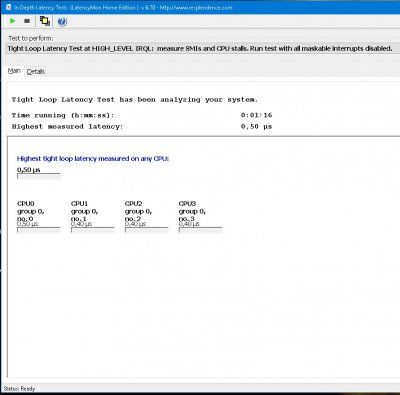Click the 'Test to perform:' label
The width and height of the screenshot is (400, 395).
click(31, 38)
